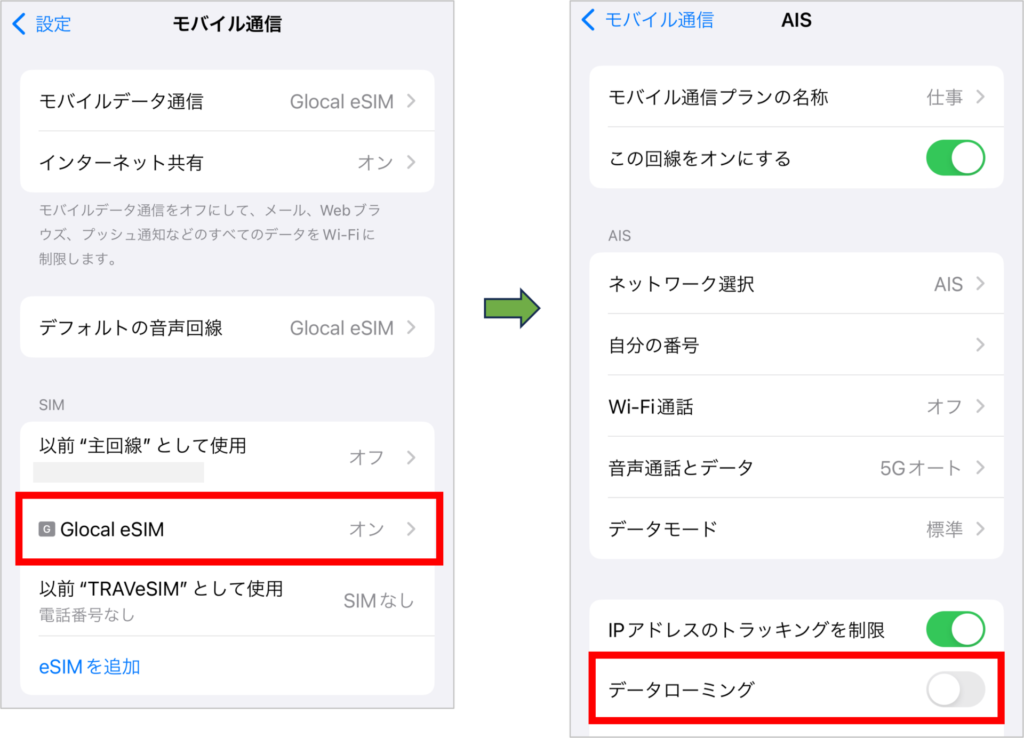Open 音声通話とデータ 5Gオート selection
This screenshot has width=1024, height=738.
click(x=796, y=468)
